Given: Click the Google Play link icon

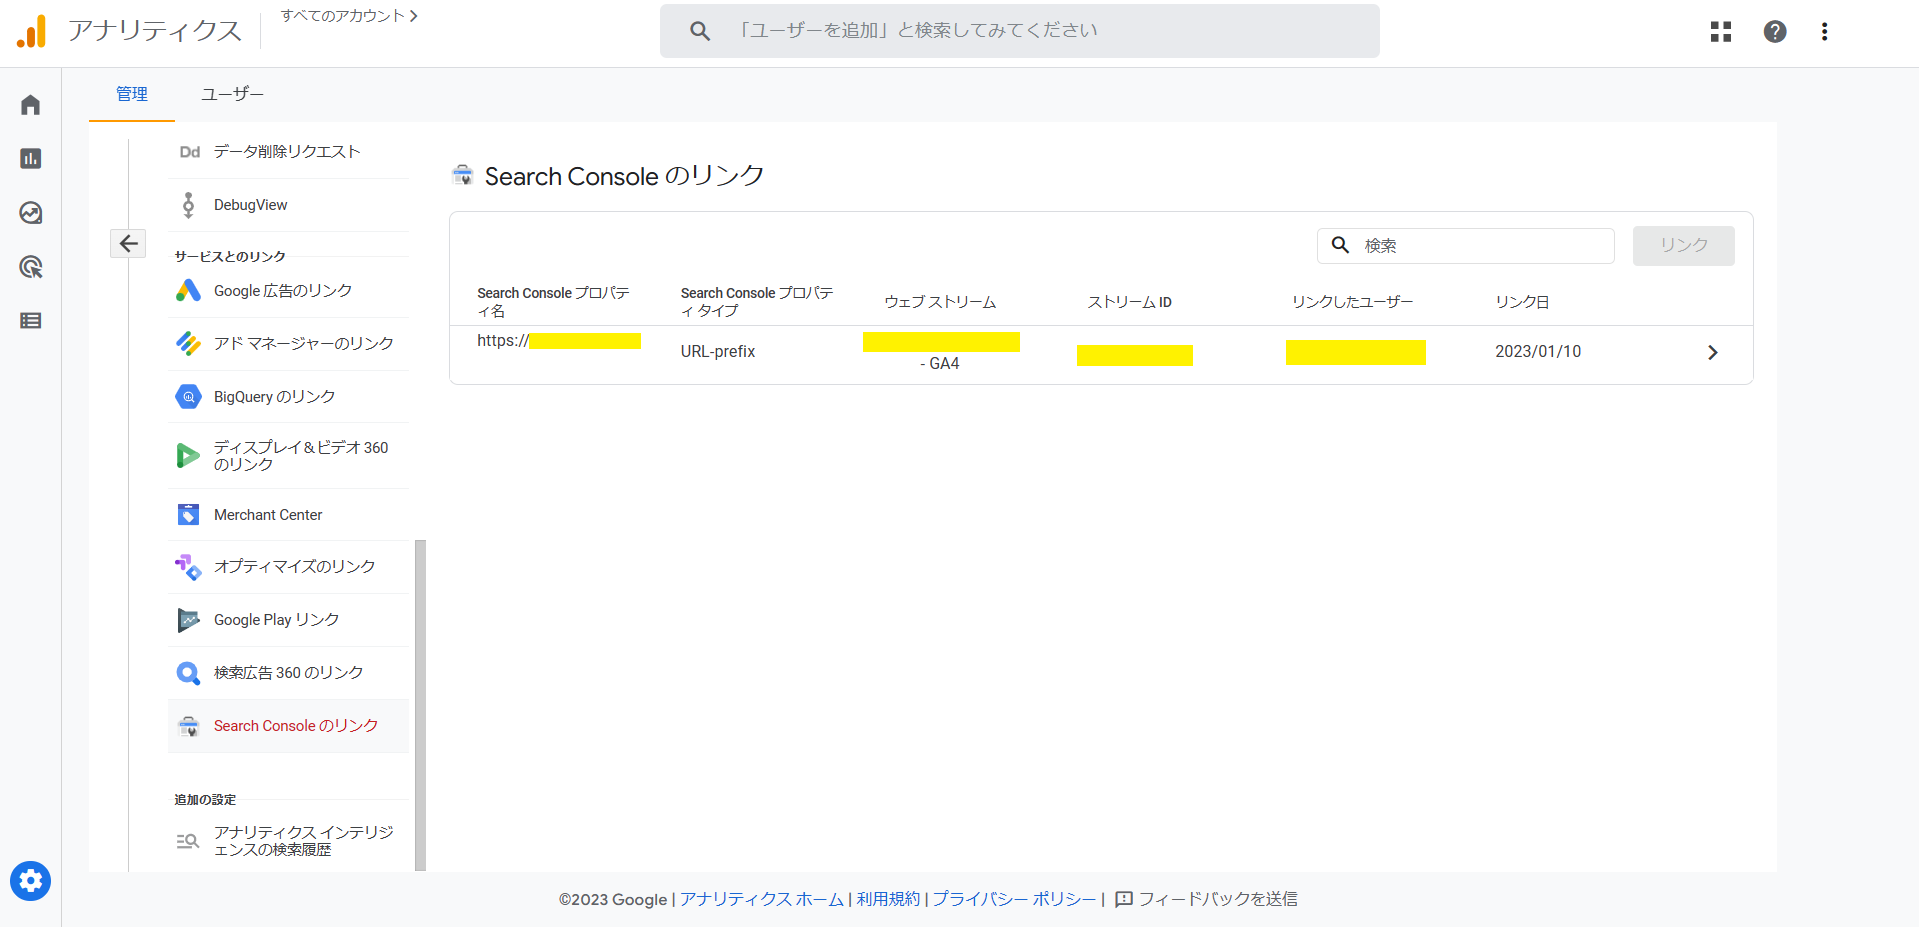Looking at the screenshot, I should (x=188, y=620).
